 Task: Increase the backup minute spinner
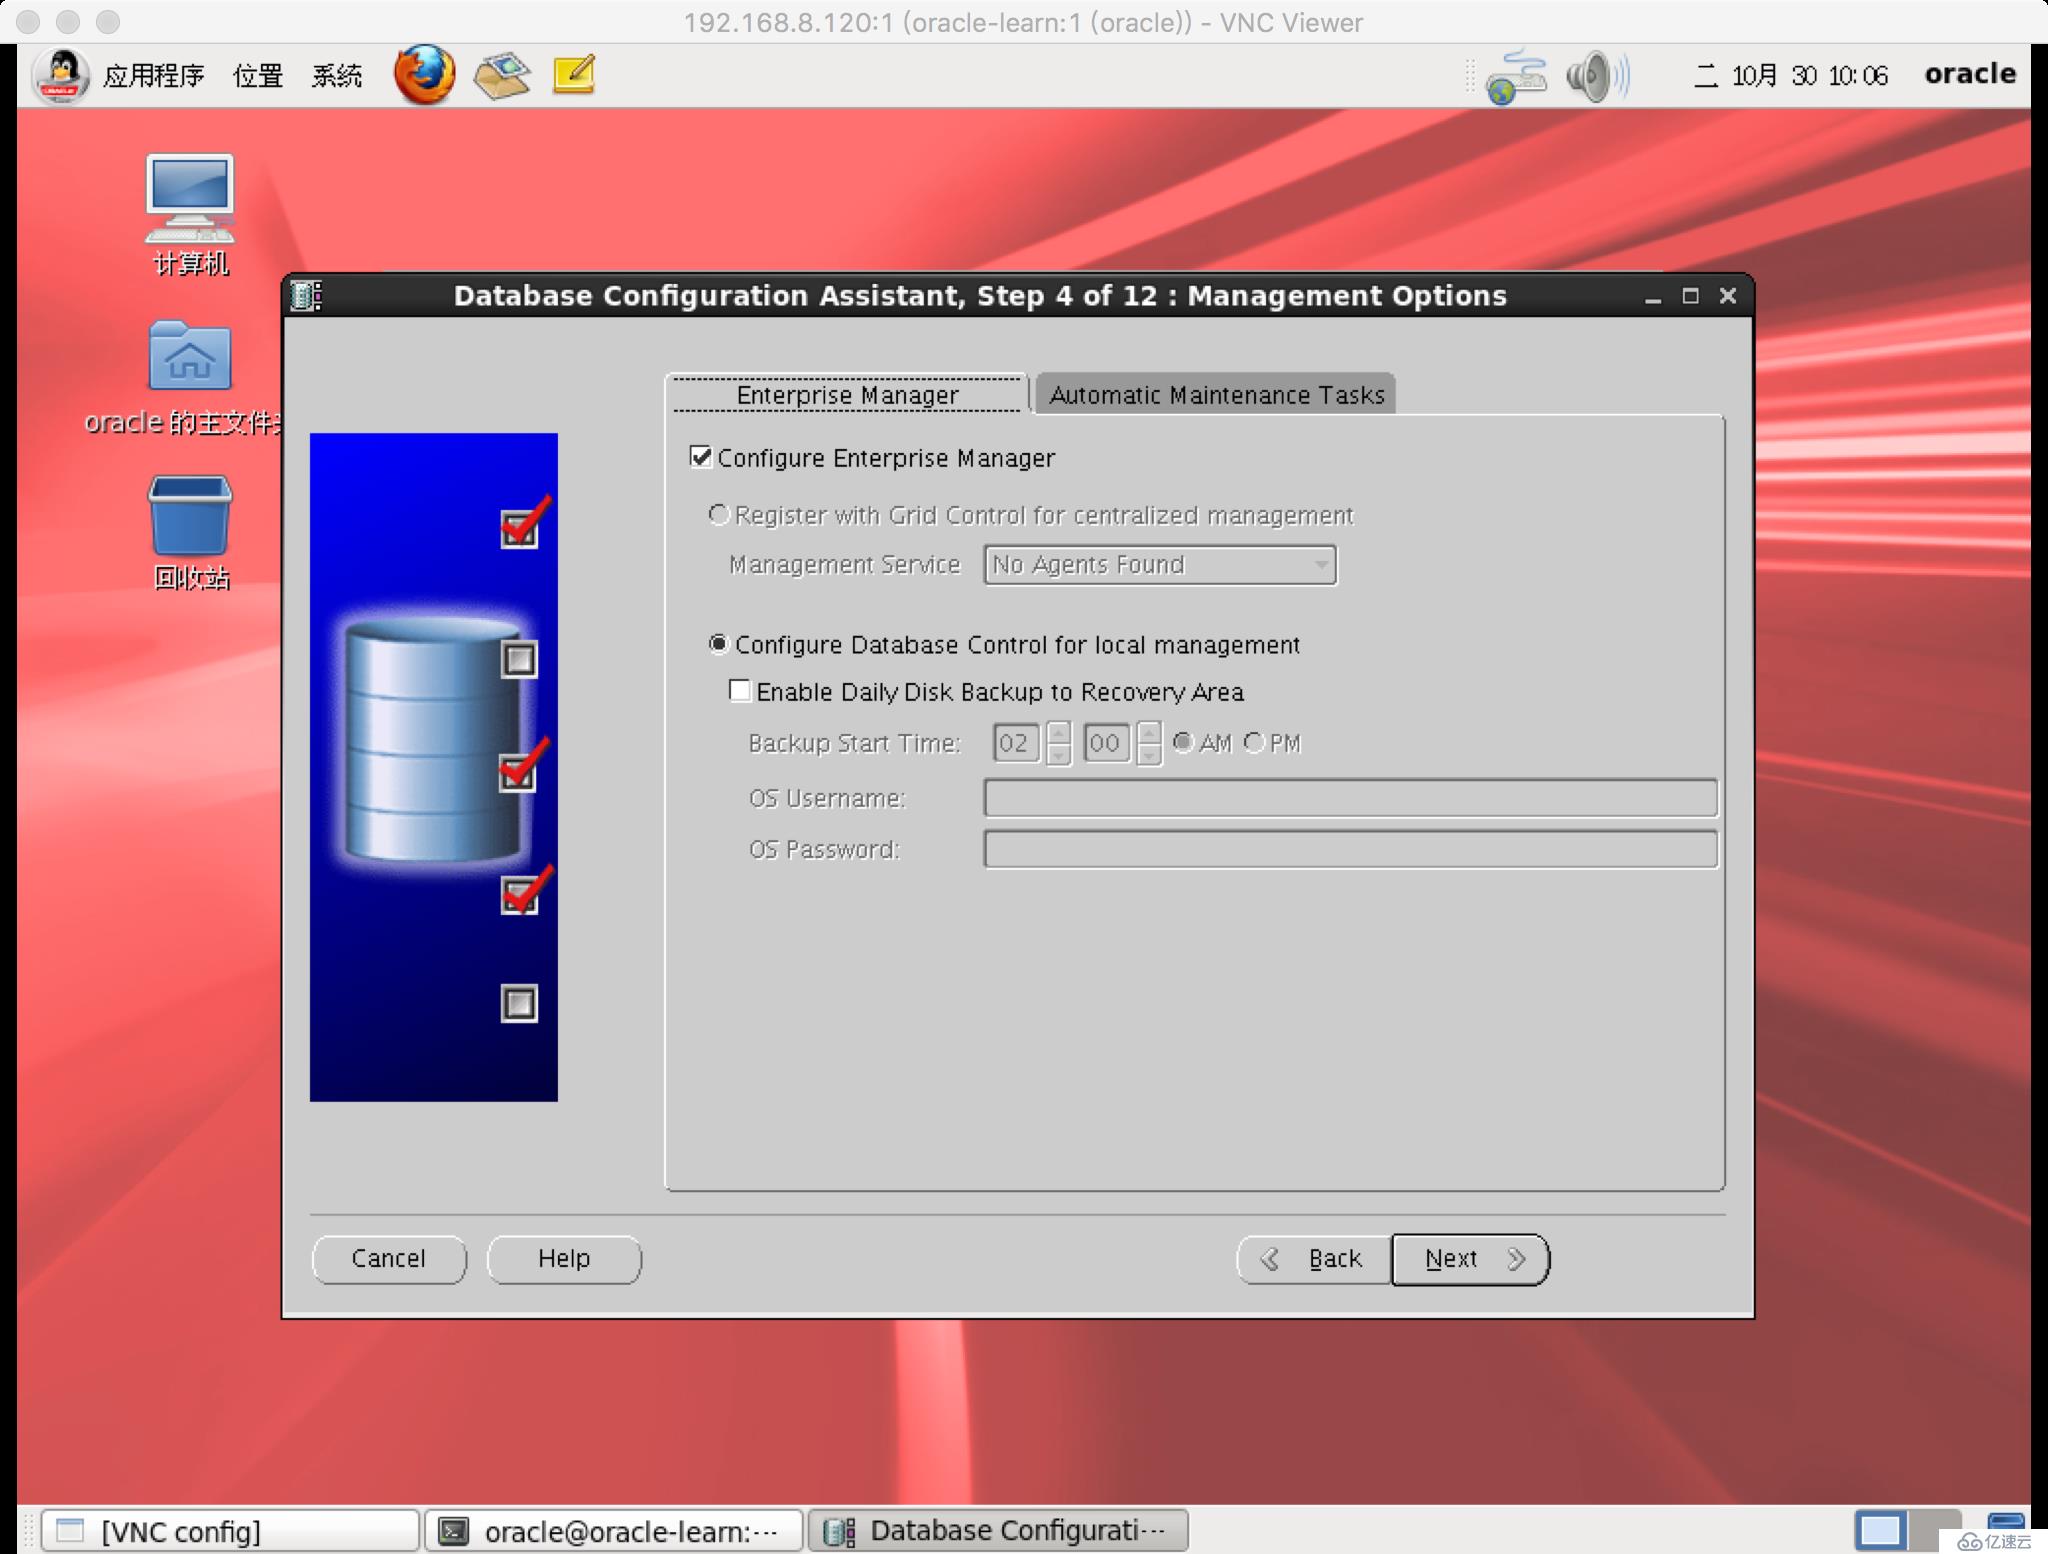1150,733
